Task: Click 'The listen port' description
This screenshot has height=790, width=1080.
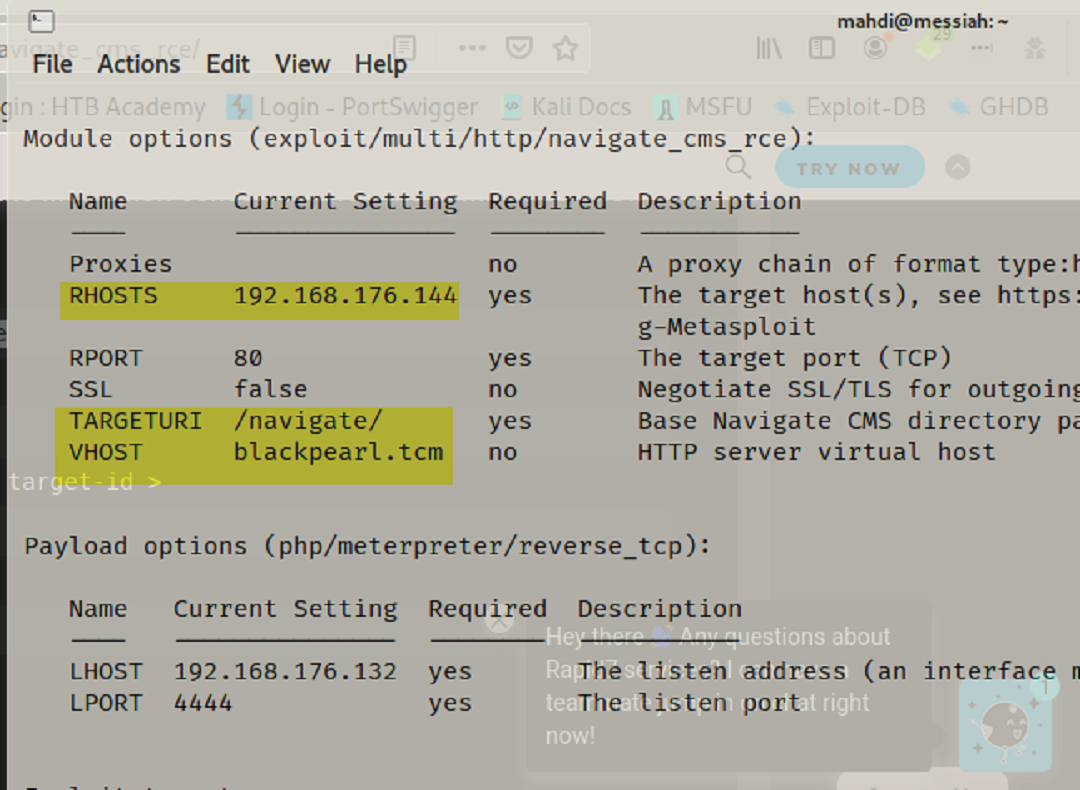Action: pos(689,703)
